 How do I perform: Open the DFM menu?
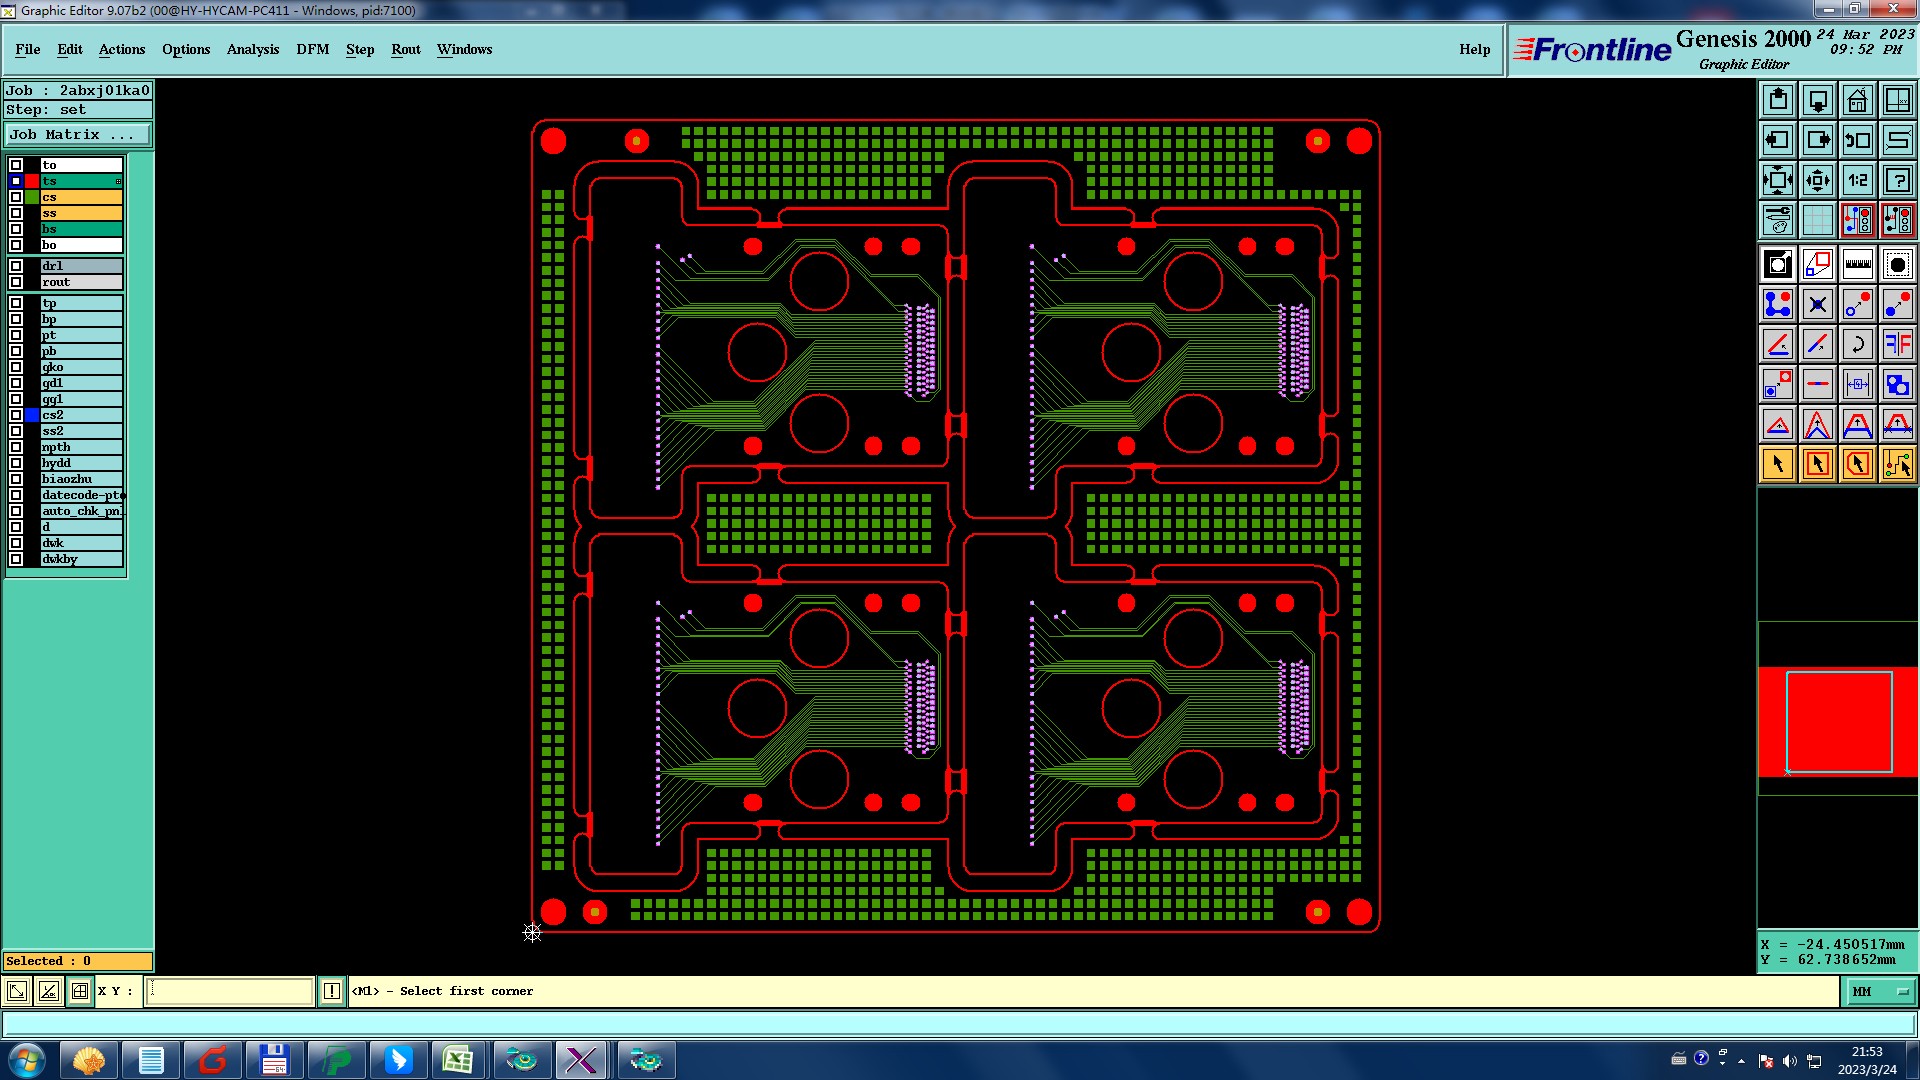[312, 49]
